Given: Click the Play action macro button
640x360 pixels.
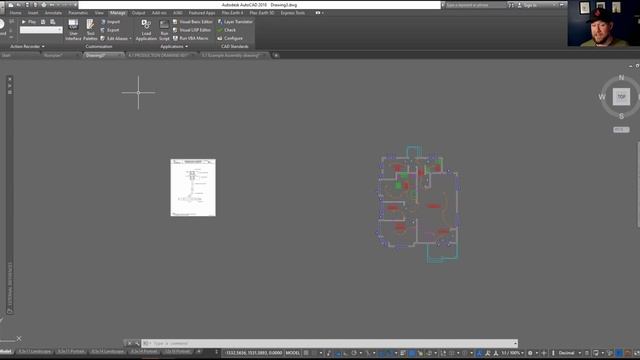Looking at the screenshot, I should coord(29,22).
